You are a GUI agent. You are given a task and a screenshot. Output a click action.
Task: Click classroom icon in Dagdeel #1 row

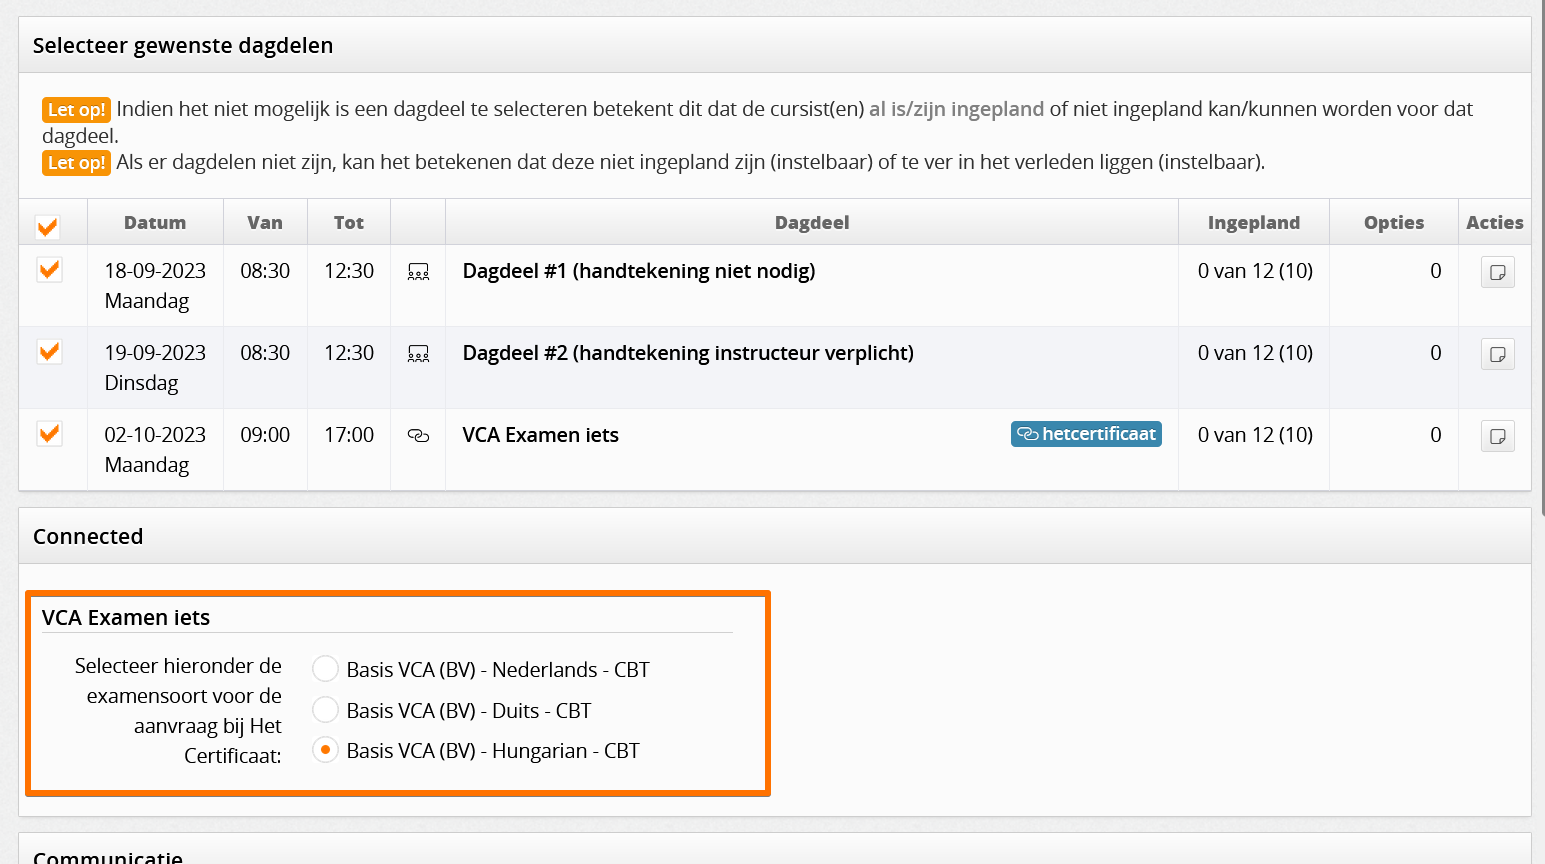pyautogui.click(x=418, y=272)
